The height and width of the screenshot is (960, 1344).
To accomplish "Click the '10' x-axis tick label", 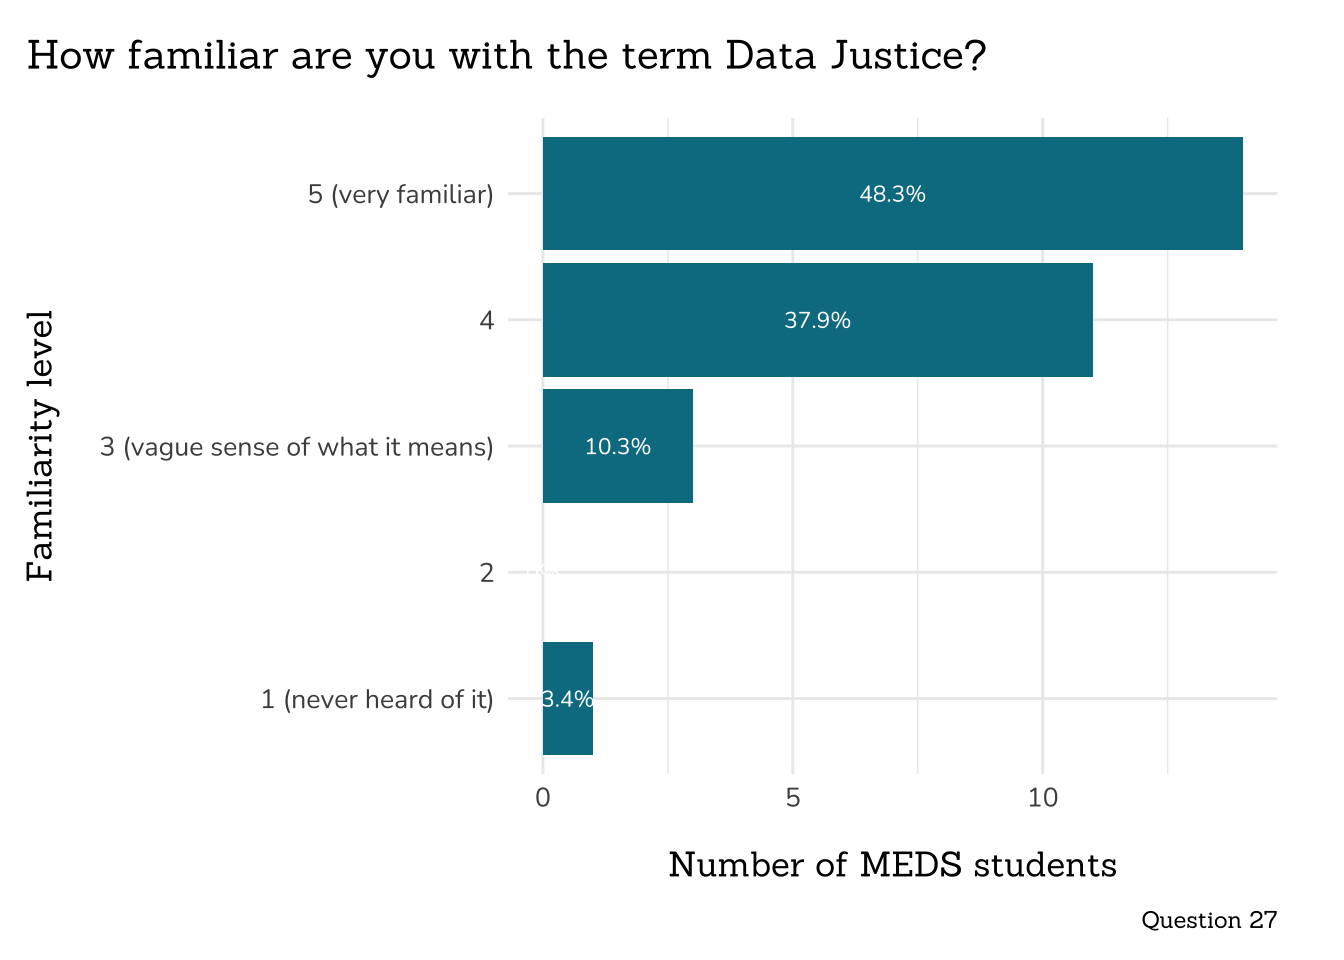I will point(1043,798).
